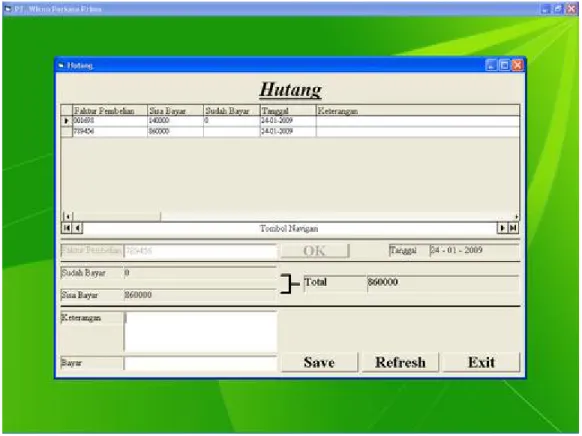Click the Save button

point(319,362)
